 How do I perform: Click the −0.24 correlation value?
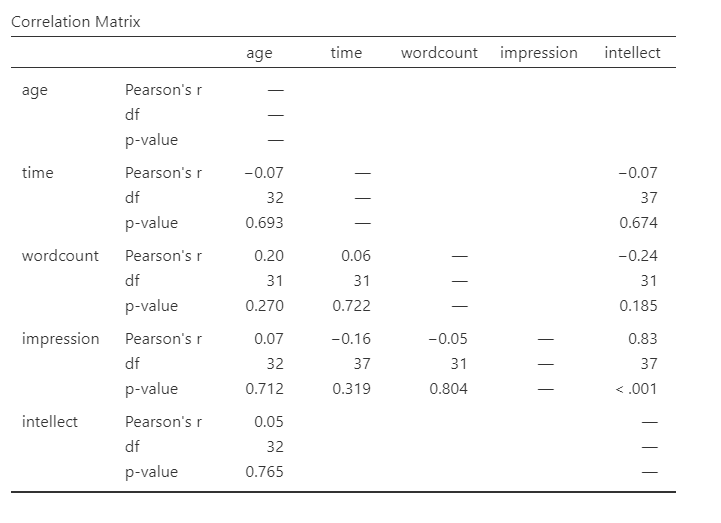pyautogui.click(x=638, y=256)
